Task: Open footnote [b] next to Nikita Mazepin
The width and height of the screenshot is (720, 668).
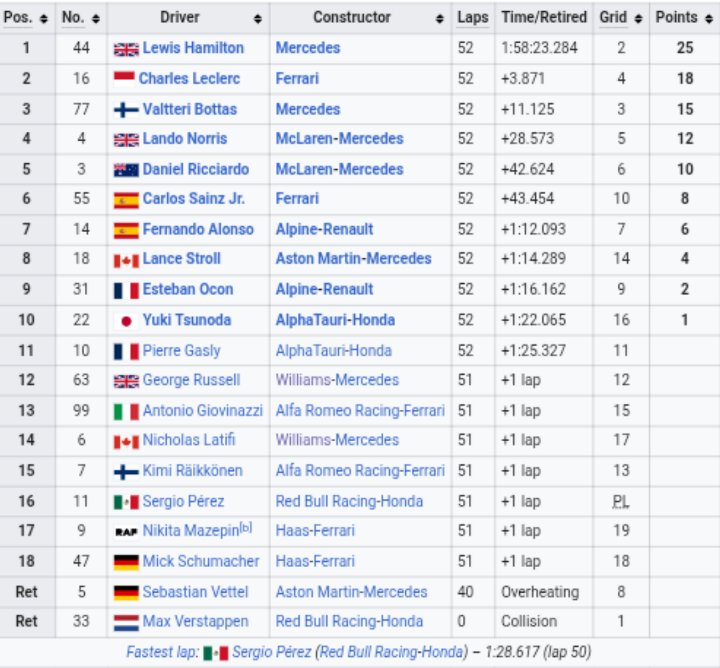Action: pos(246,528)
